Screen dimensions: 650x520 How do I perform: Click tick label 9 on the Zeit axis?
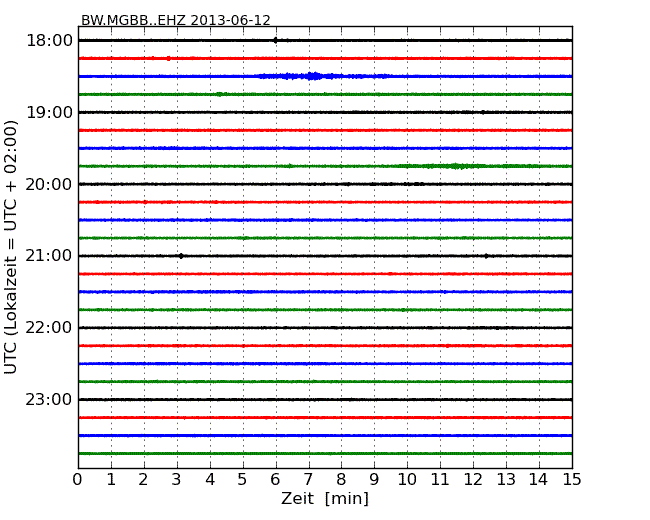pos(374,480)
